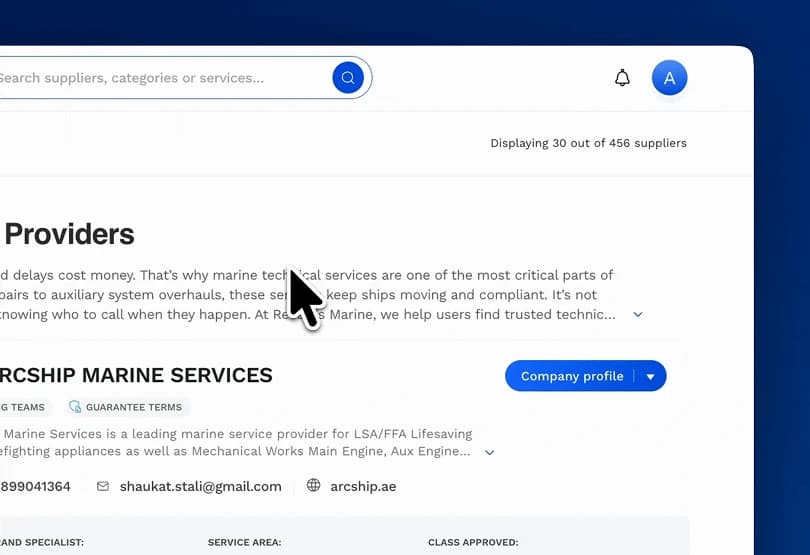Open the Company profile dropdown arrow

[650, 376]
